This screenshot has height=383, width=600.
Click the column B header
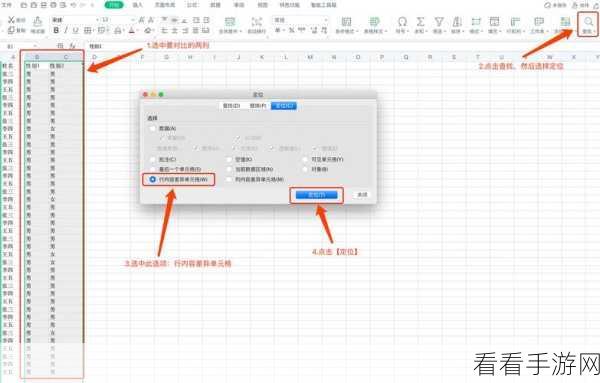(x=37, y=57)
